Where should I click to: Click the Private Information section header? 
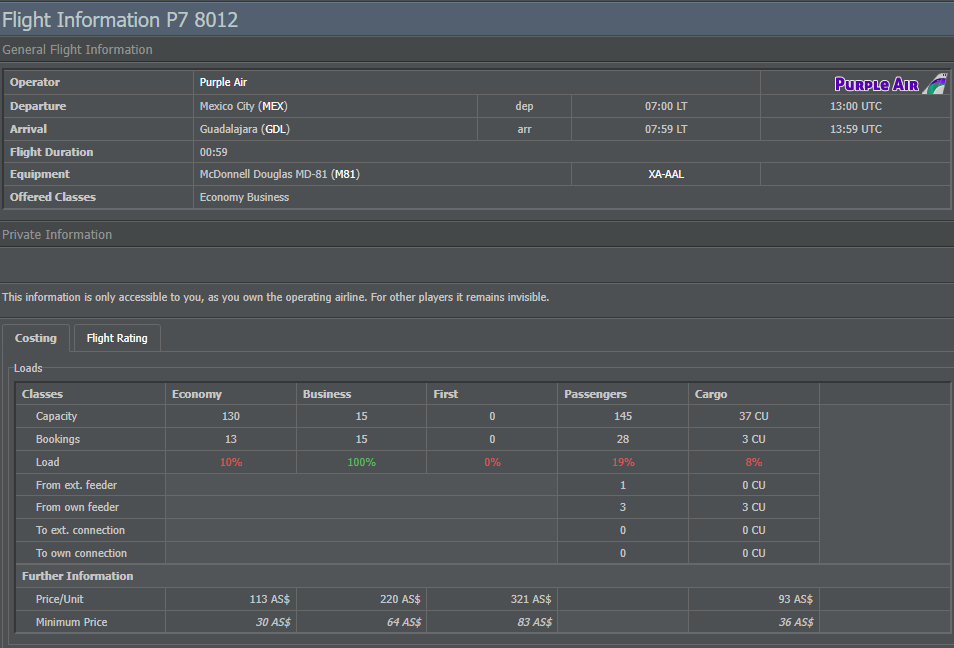coord(57,235)
